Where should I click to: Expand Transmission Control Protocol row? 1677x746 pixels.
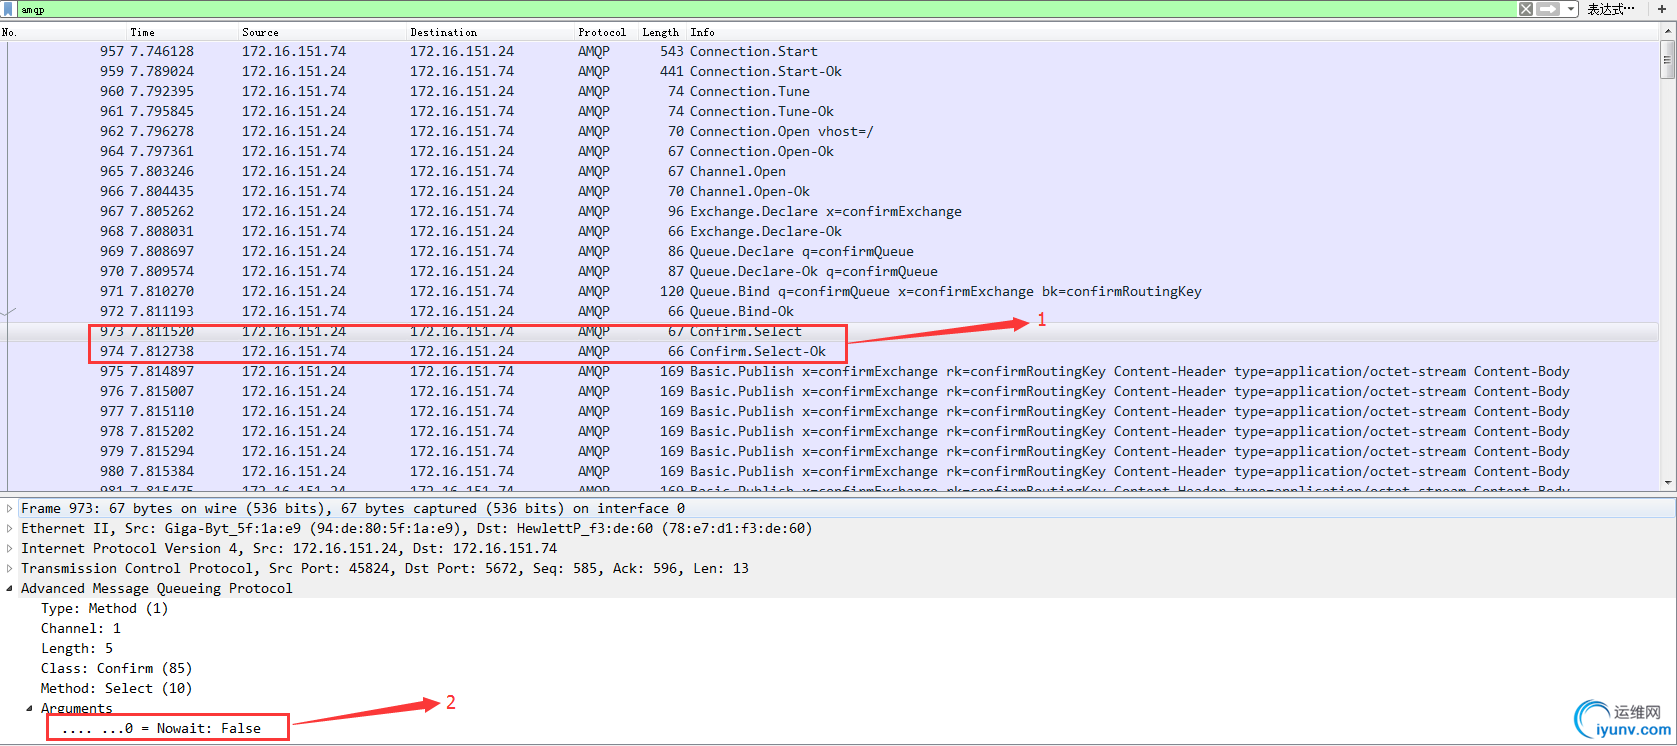[10, 568]
